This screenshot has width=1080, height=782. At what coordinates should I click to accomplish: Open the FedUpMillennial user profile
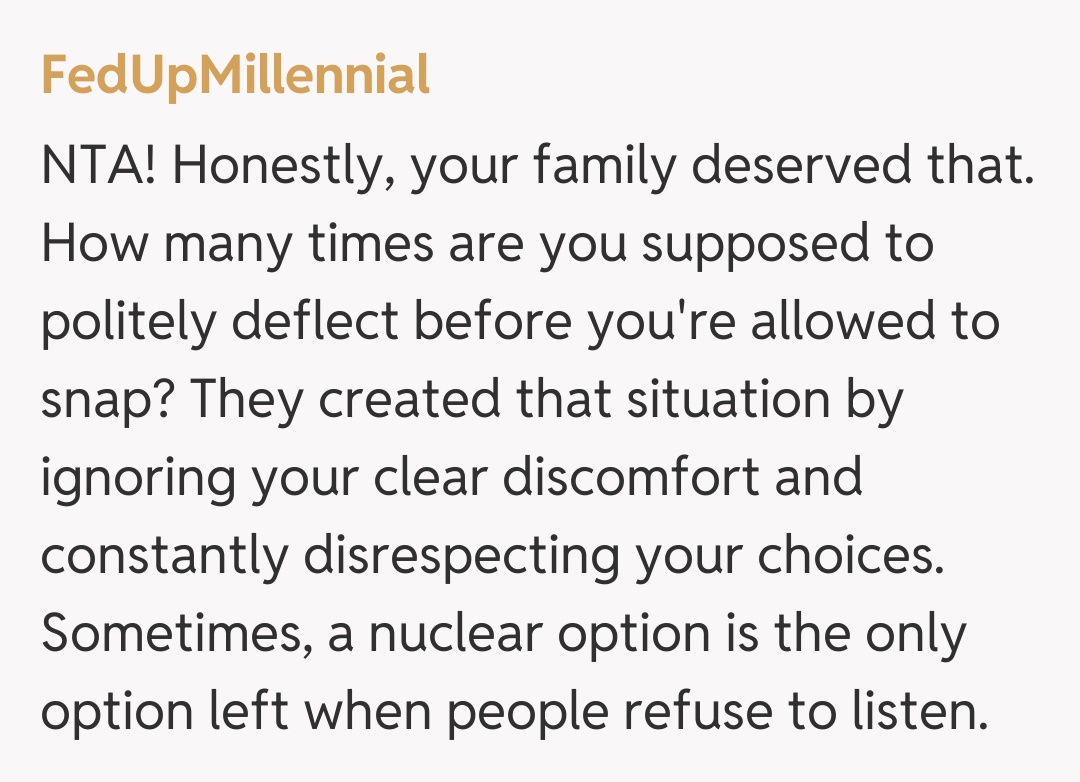(x=235, y=76)
